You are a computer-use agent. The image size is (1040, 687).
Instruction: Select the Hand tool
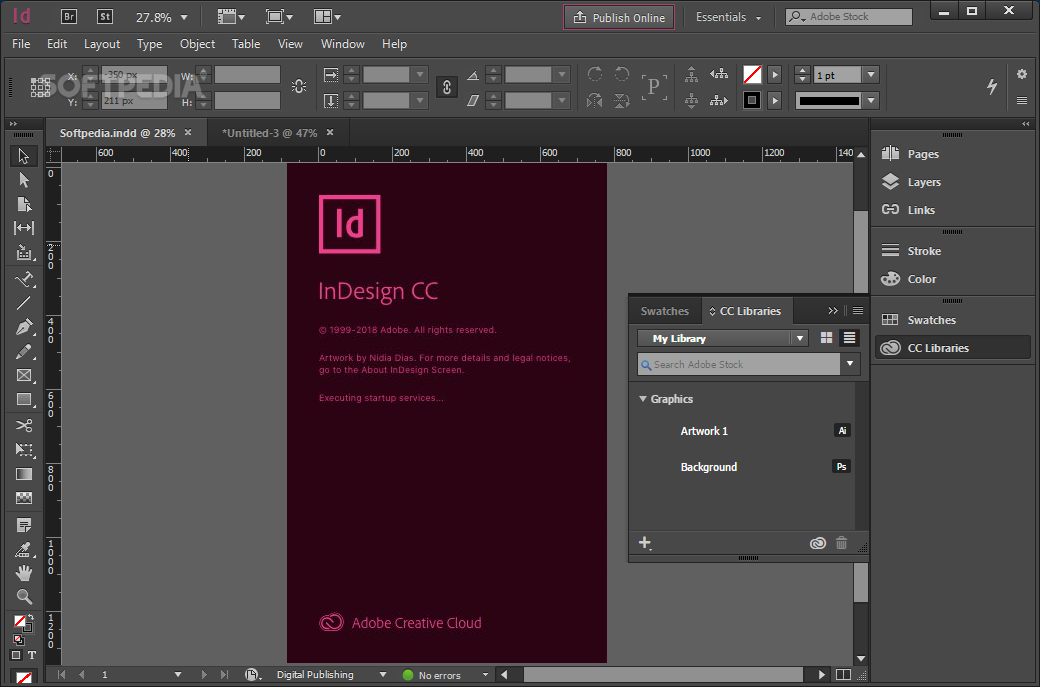(24, 573)
